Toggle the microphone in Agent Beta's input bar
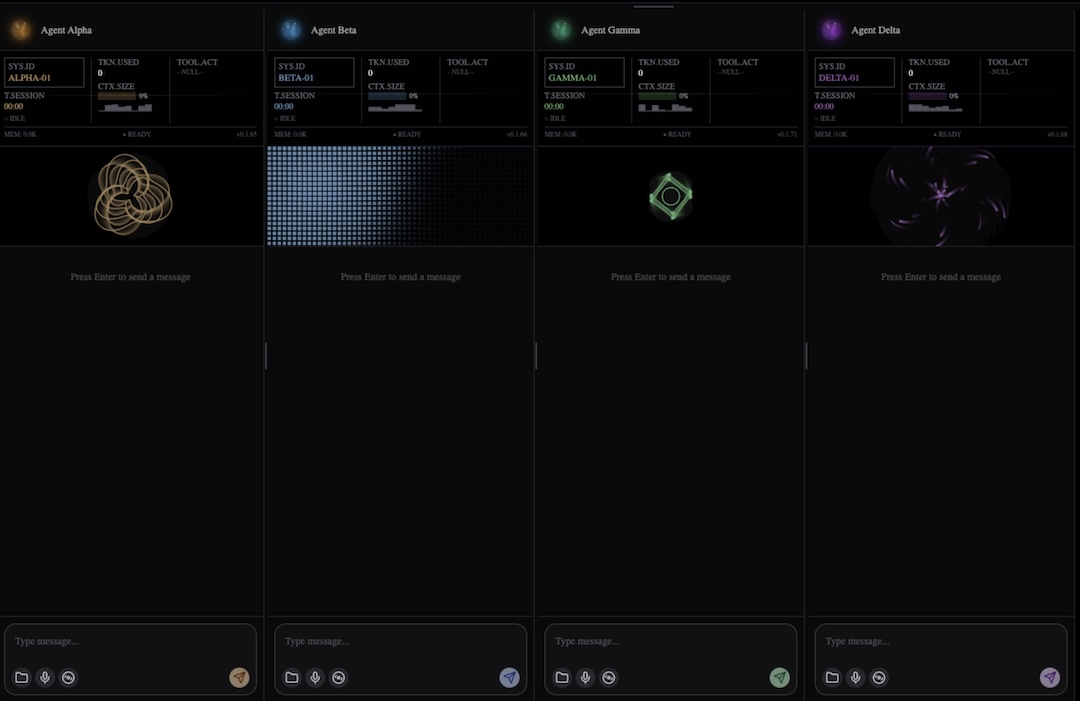1080x701 pixels. 315,677
